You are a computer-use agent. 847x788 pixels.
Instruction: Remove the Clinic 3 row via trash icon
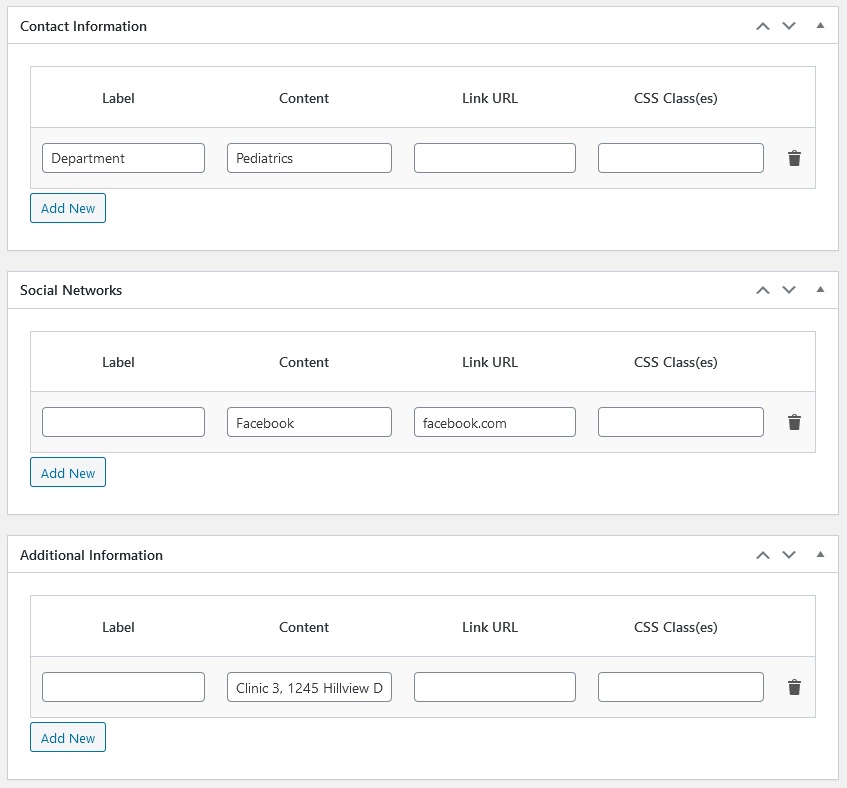[x=794, y=687]
